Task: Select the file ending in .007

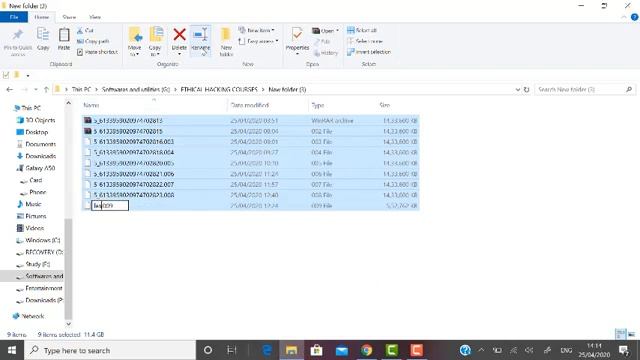Action: point(251,184)
